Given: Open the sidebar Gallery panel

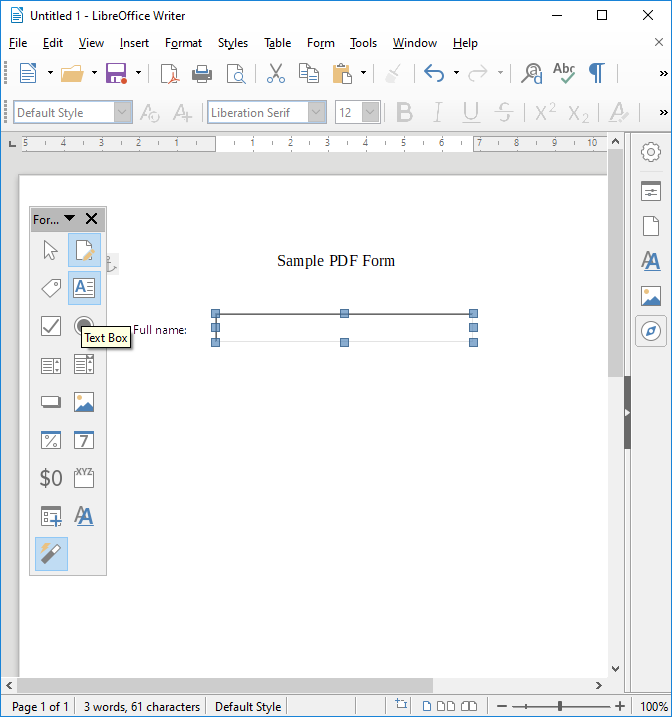Looking at the screenshot, I should [651, 296].
